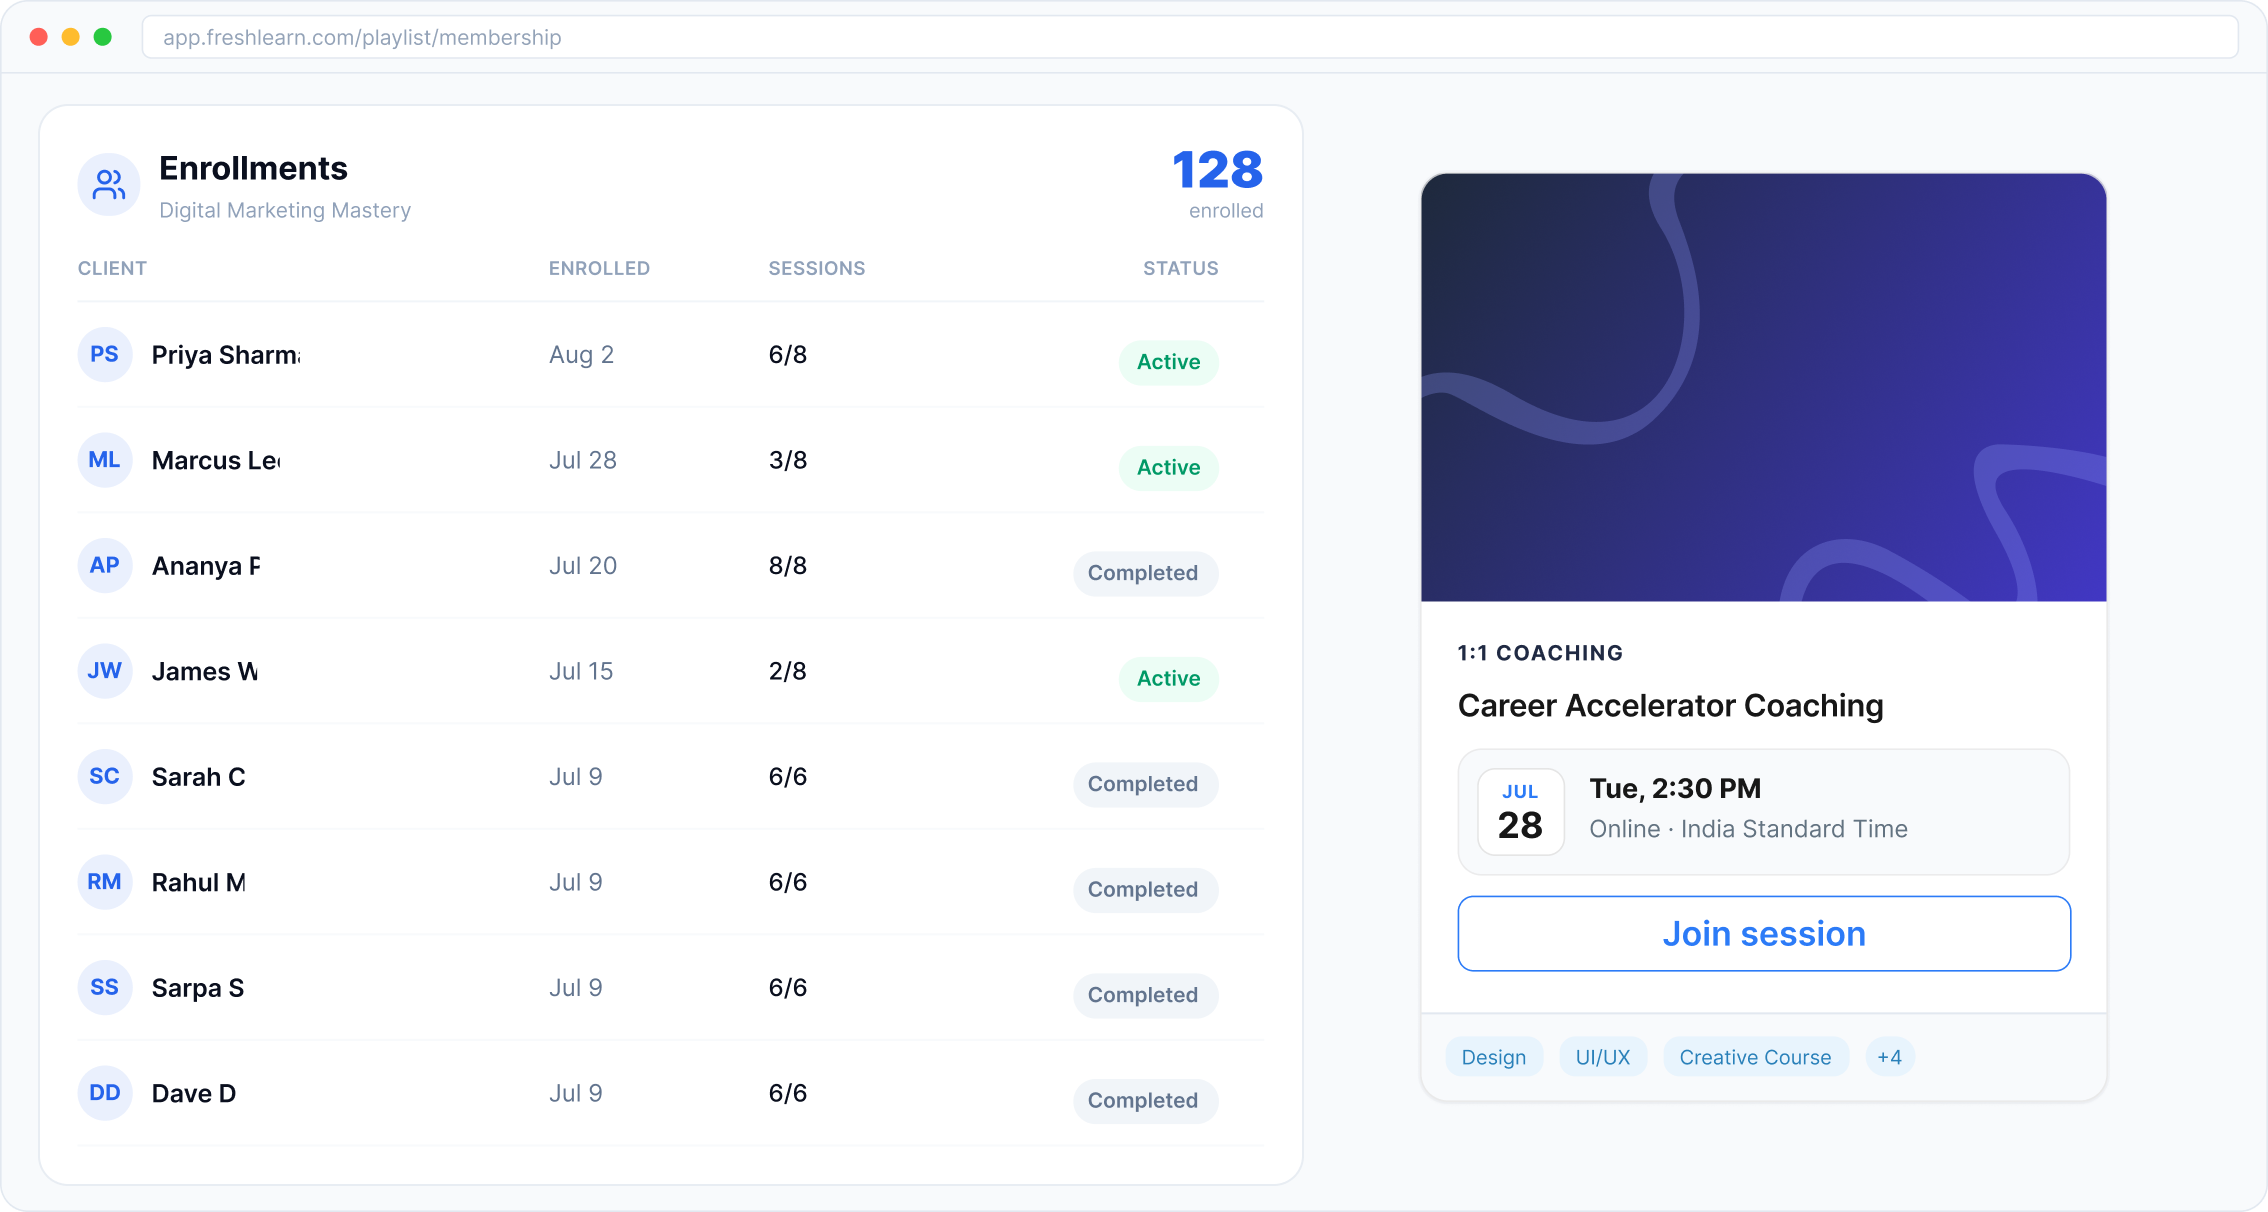Click the Enrollments heading

tap(253, 168)
